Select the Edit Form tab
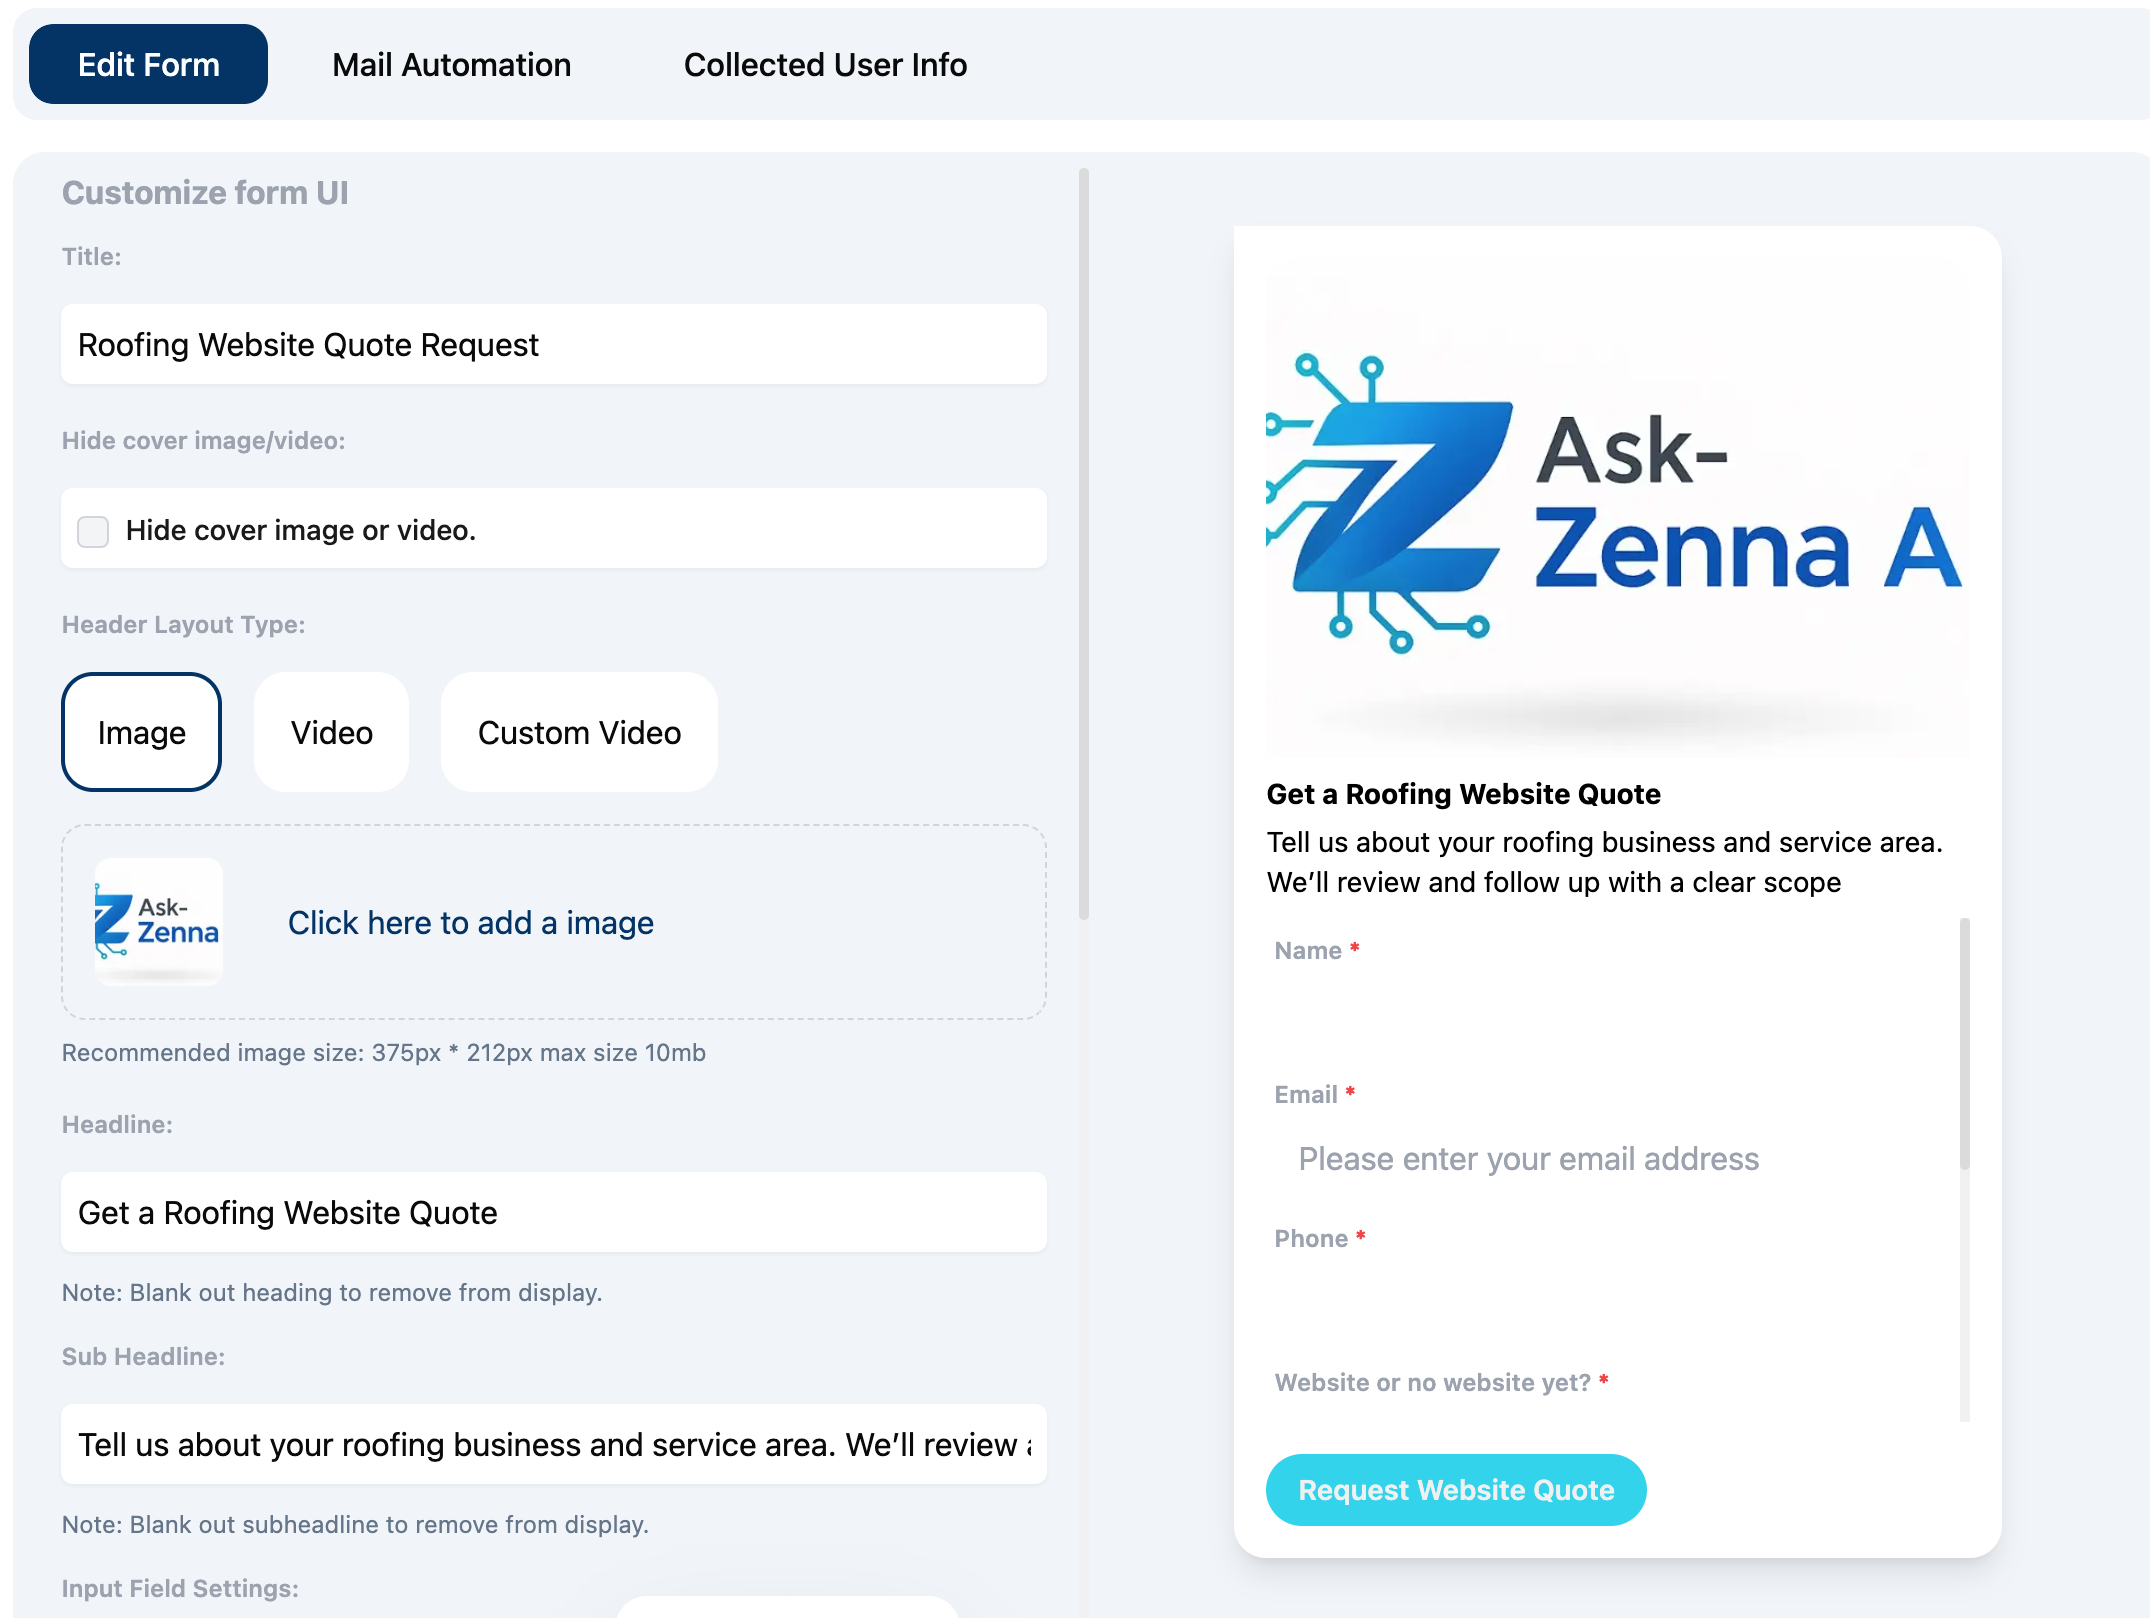 [x=148, y=64]
